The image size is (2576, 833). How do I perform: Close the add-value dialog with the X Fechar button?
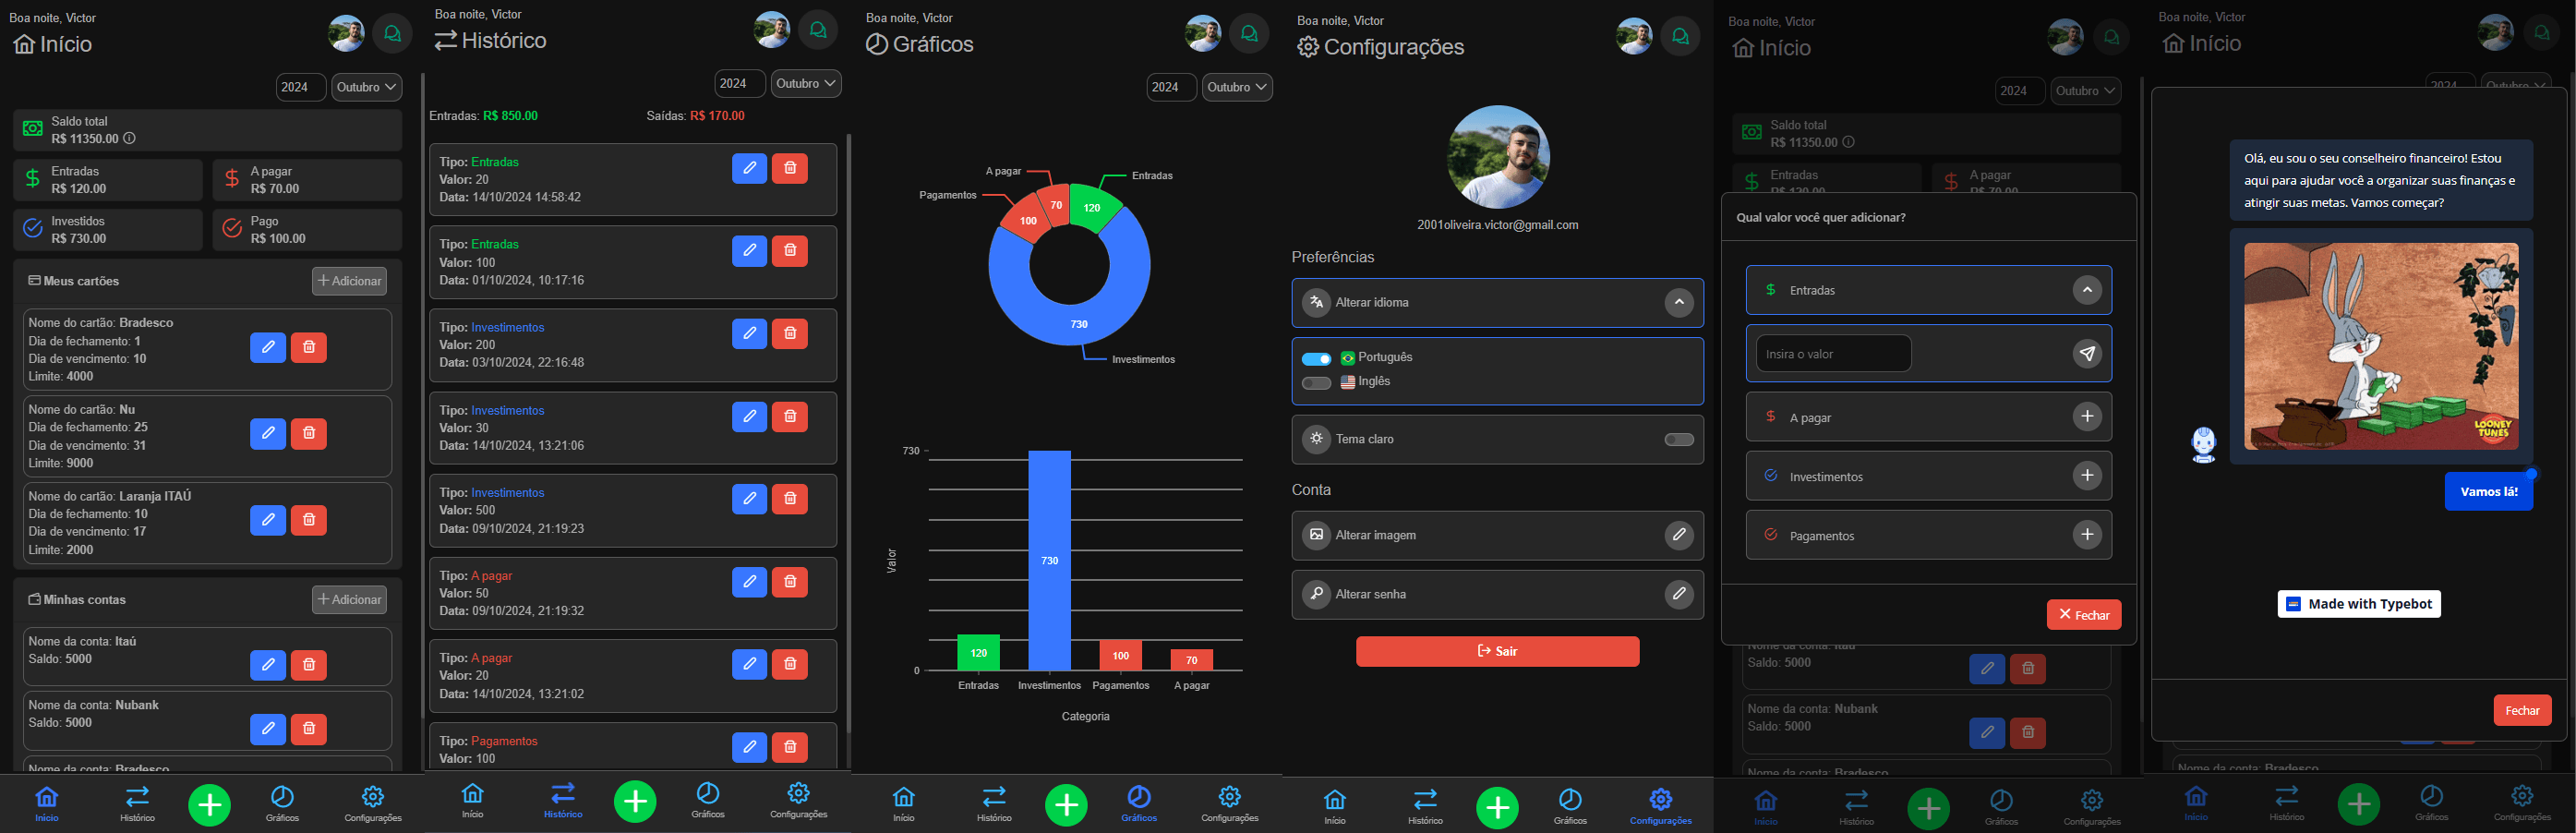[x=2084, y=614]
